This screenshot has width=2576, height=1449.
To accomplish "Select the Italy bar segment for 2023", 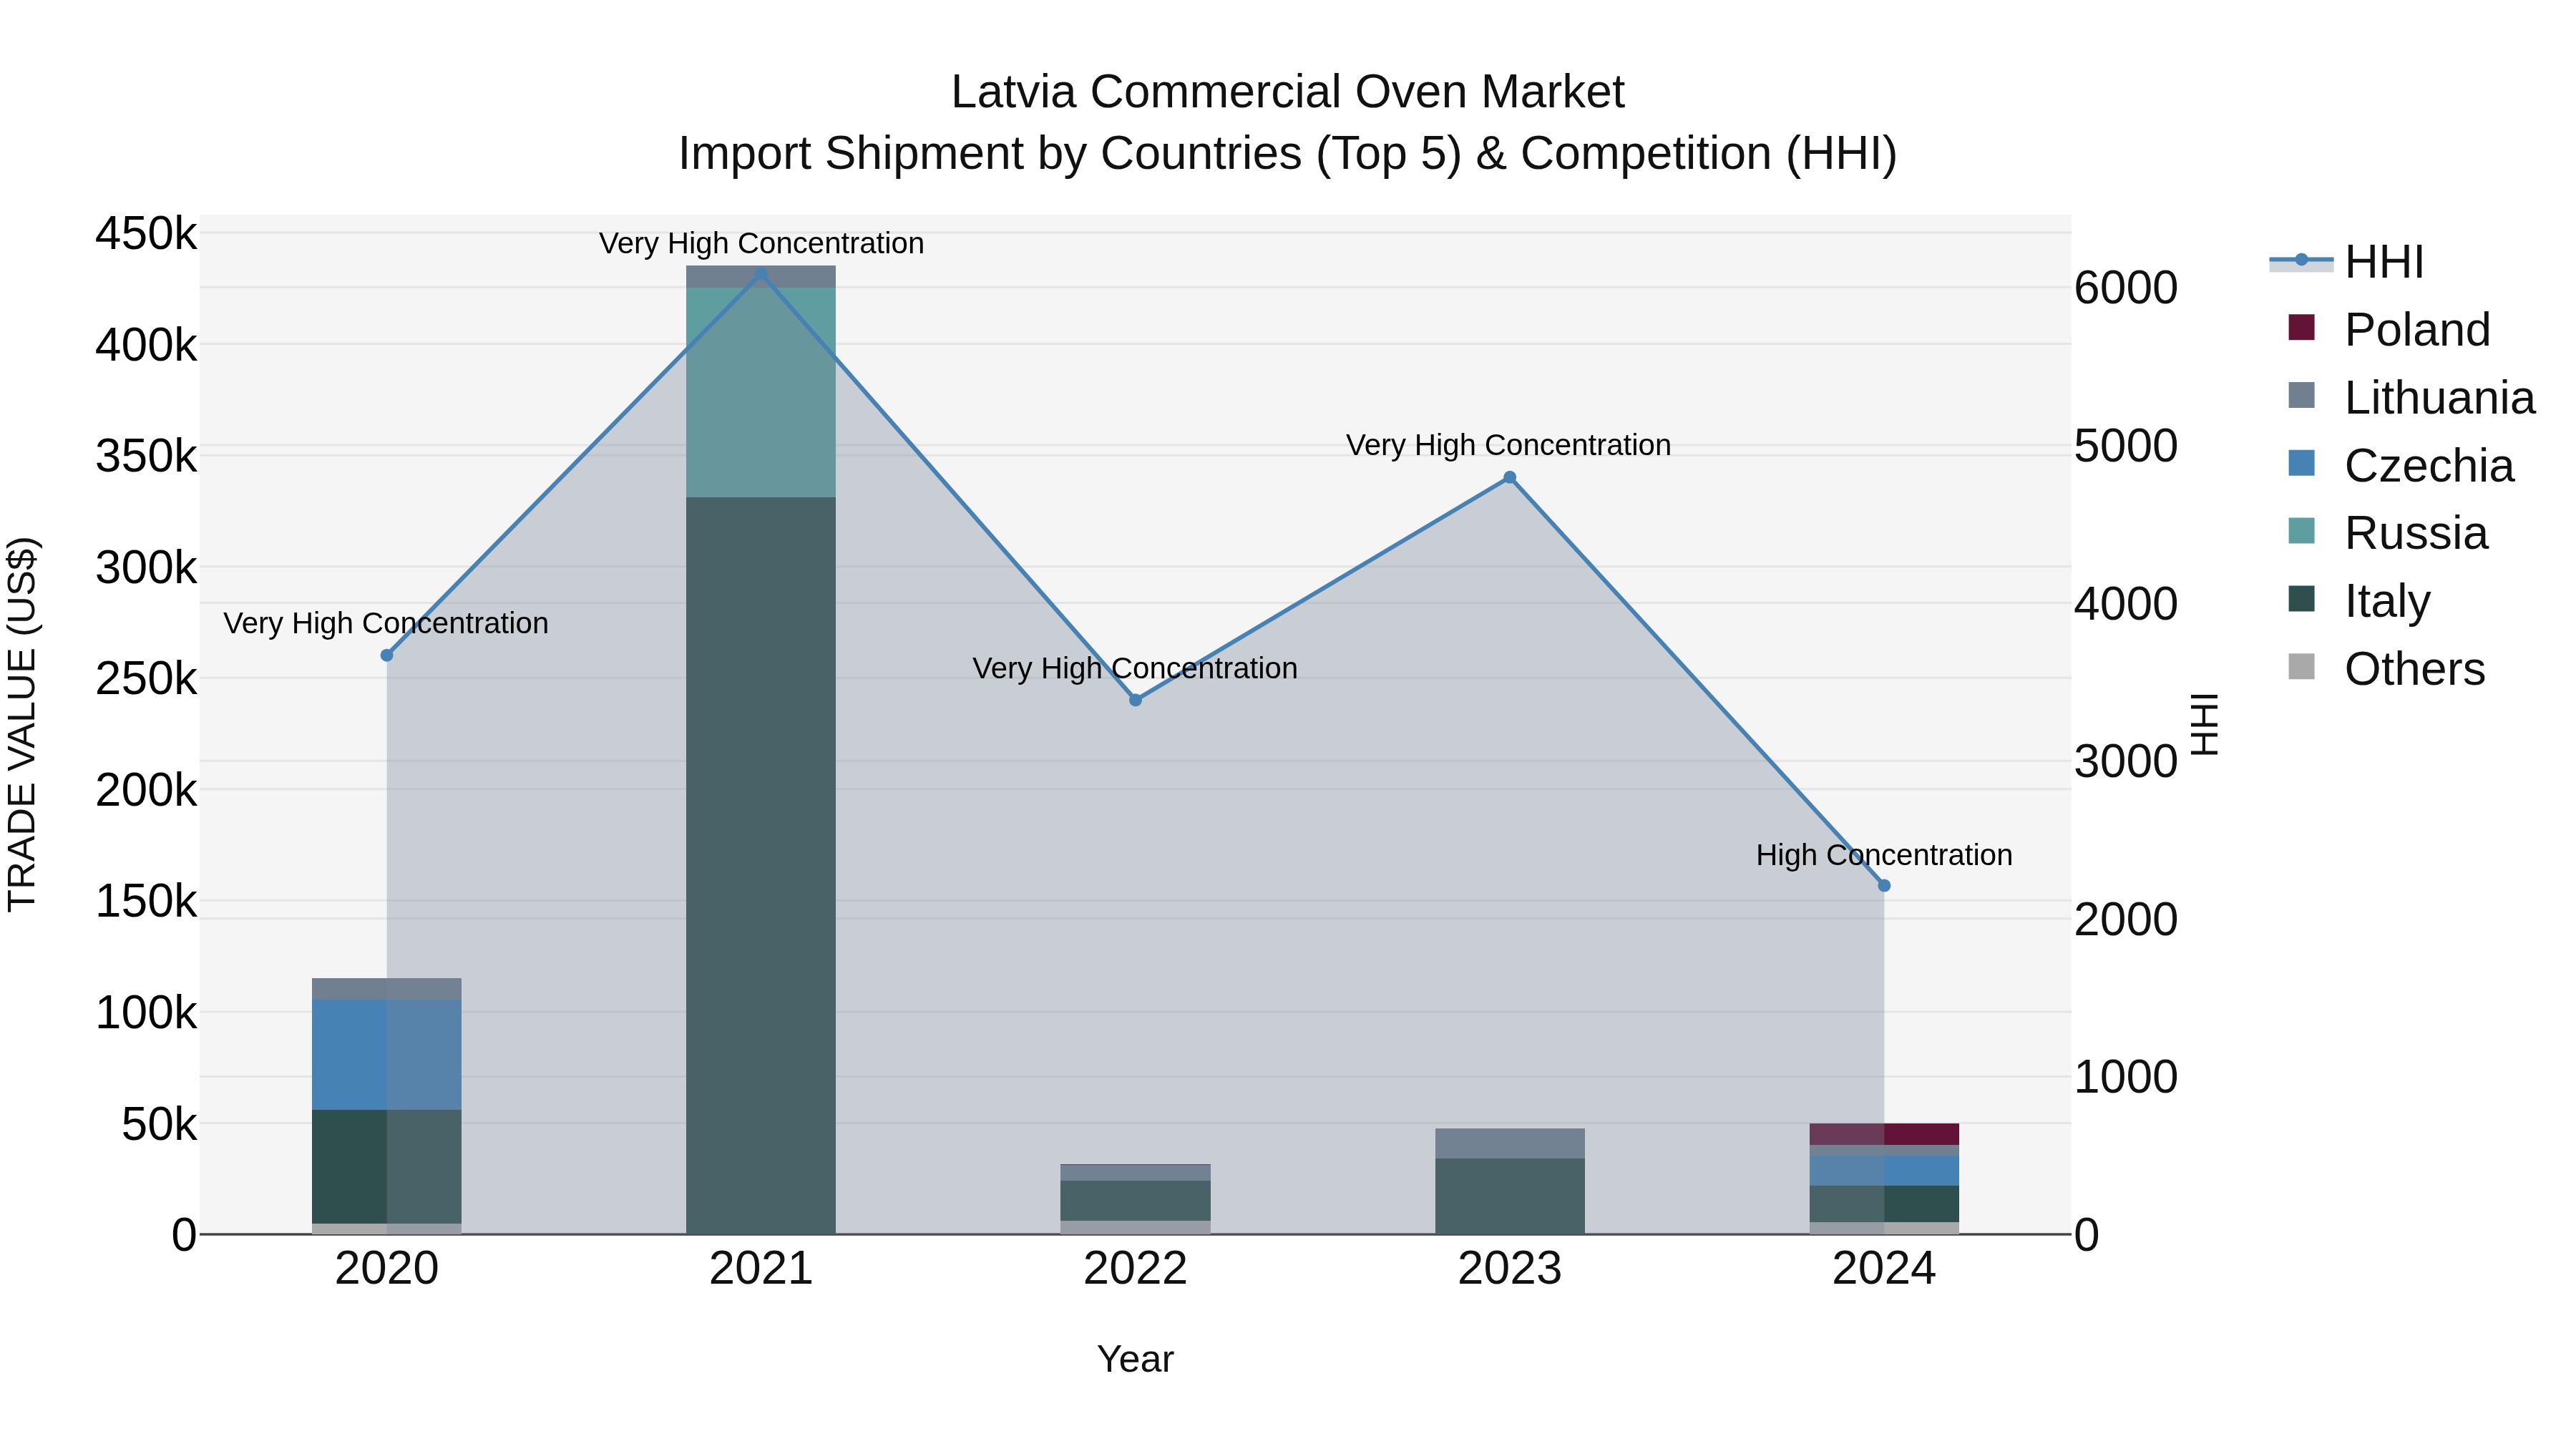I will [1510, 1196].
